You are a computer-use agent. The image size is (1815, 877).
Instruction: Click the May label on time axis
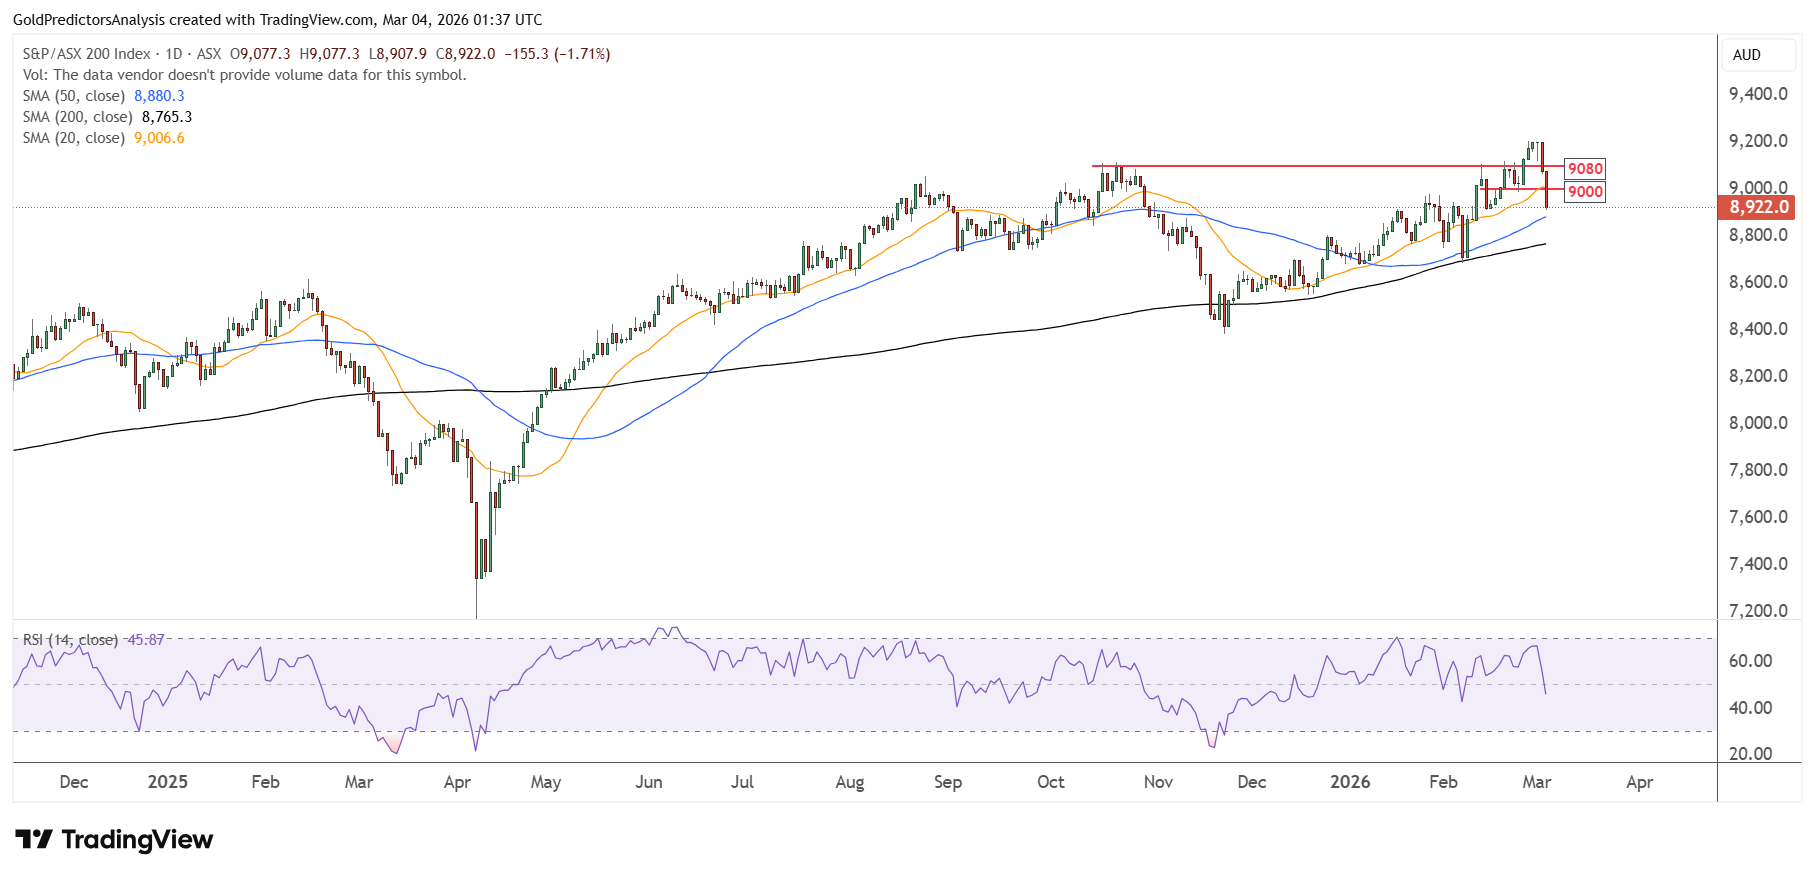546,782
